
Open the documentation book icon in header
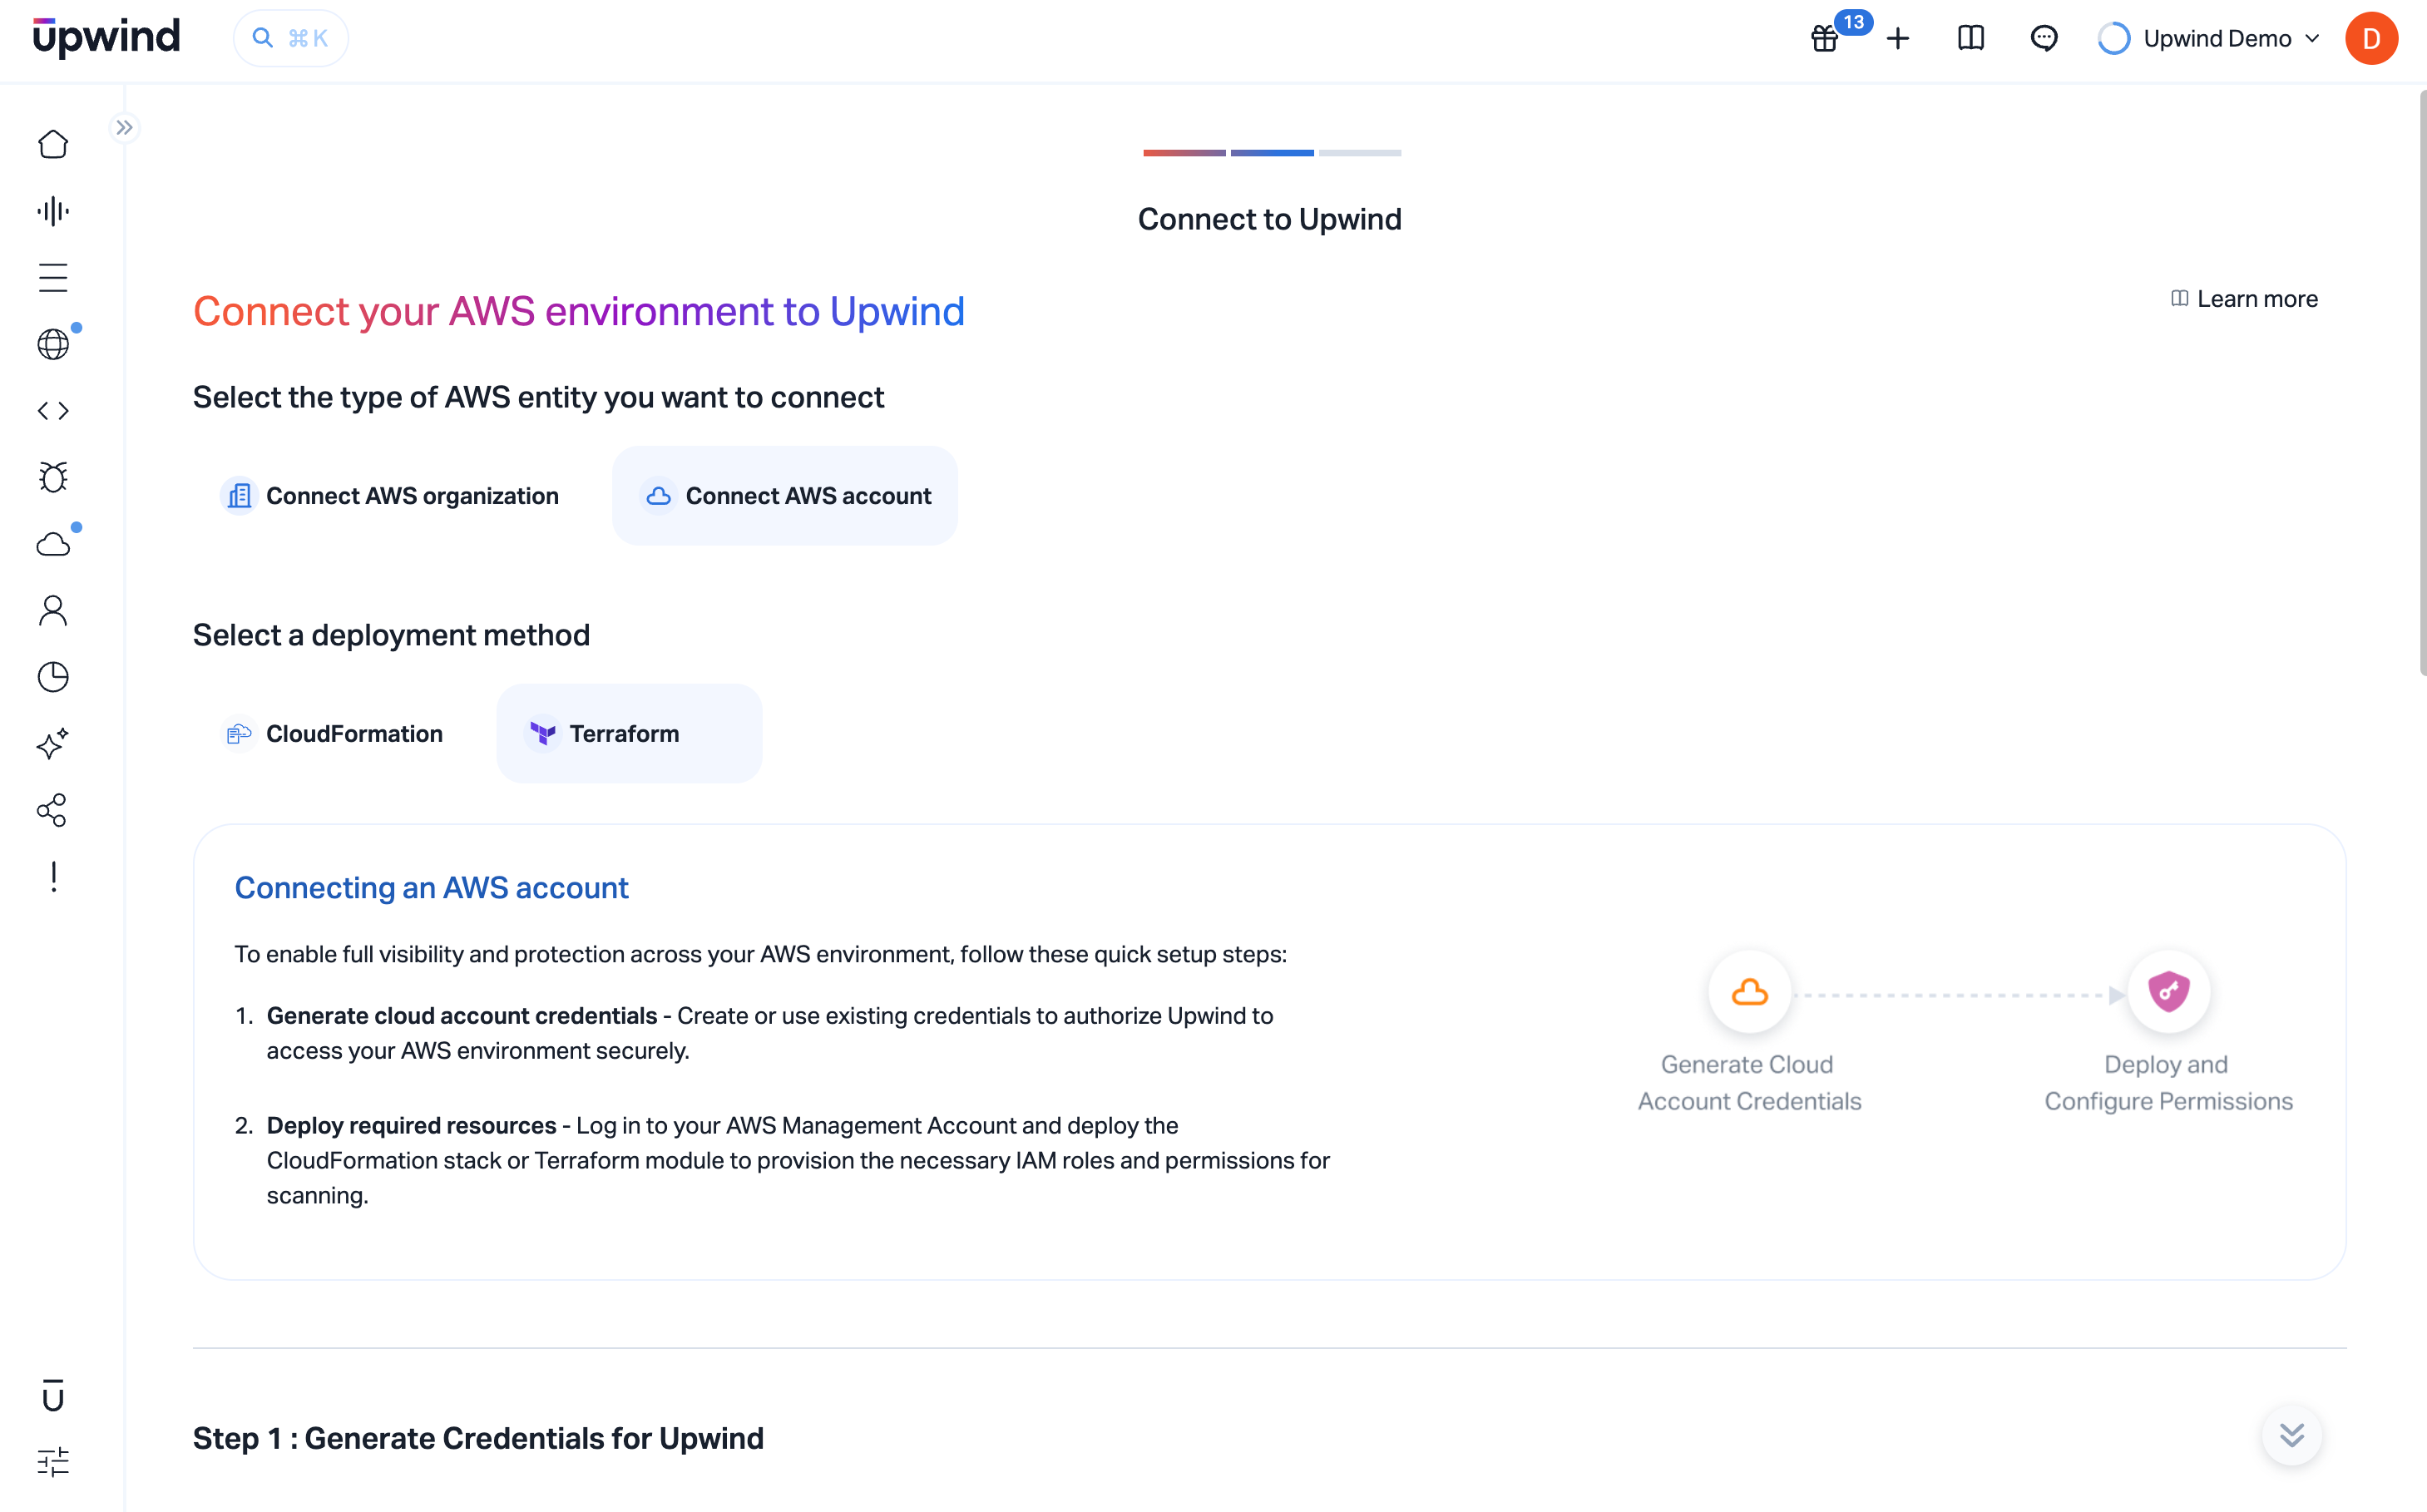pyautogui.click(x=1971, y=38)
